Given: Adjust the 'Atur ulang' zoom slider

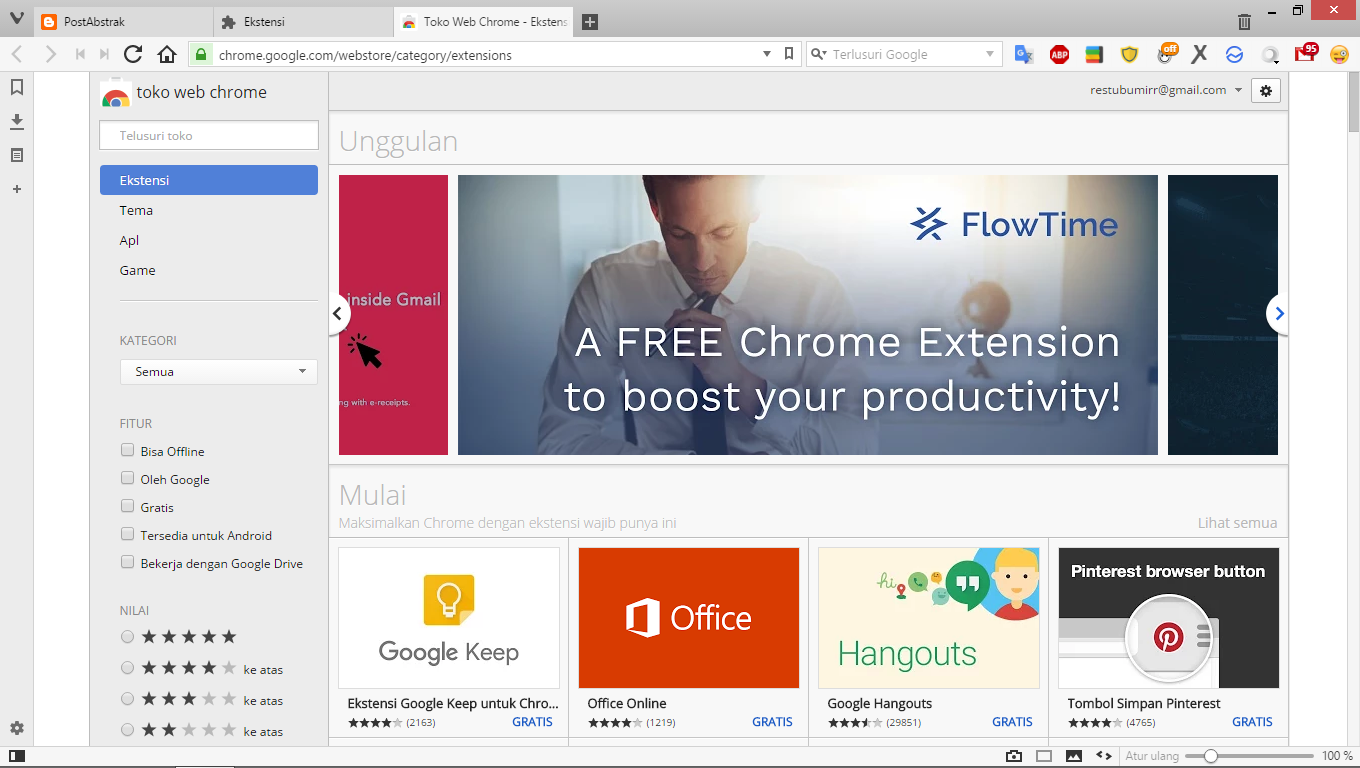Looking at the screenshot, I should [1212, 756].
